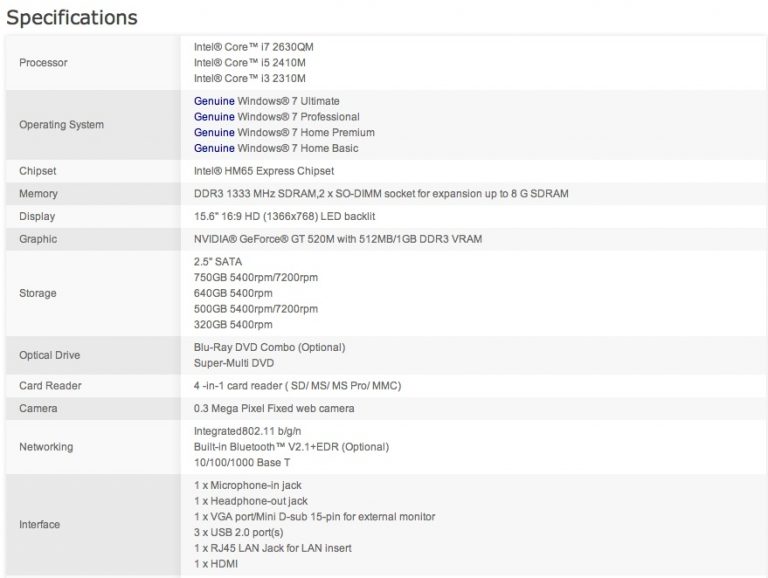
Task: Click the Card Reader row label
Action: (x=50, y=386)
